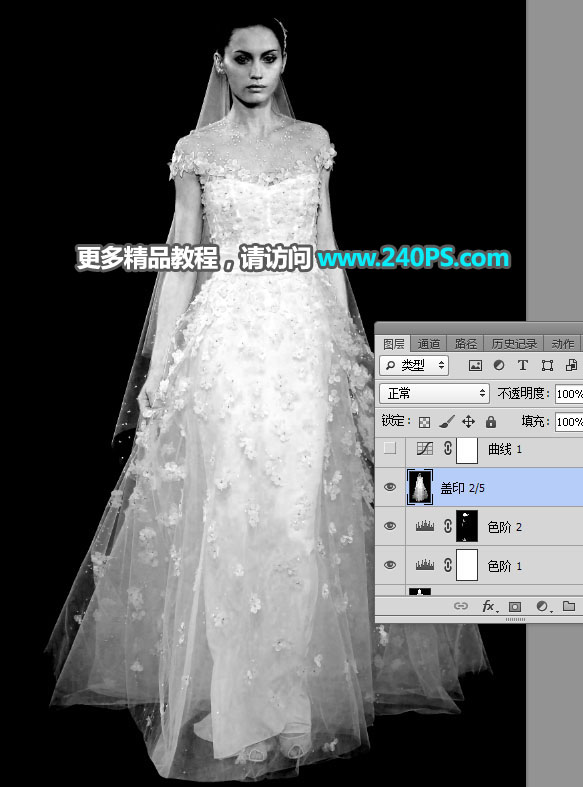This screenshot has width=583, height=787.
Task: Filter layers by shape layer icon
Action: click(547, 365)
